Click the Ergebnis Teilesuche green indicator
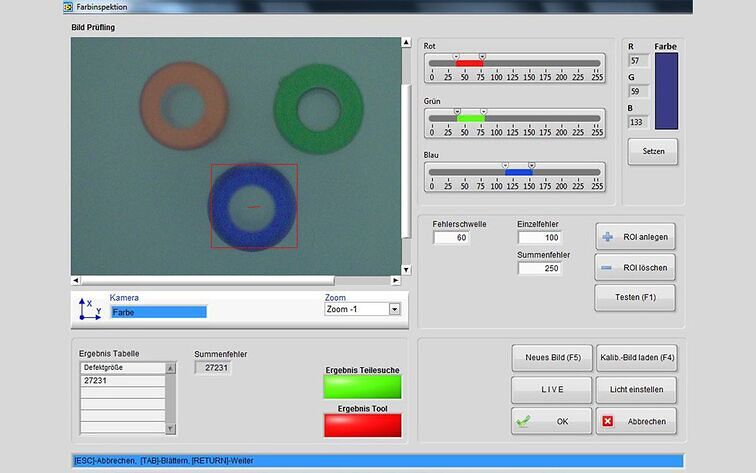Screen dimensions: 756x473 (363, 387)
